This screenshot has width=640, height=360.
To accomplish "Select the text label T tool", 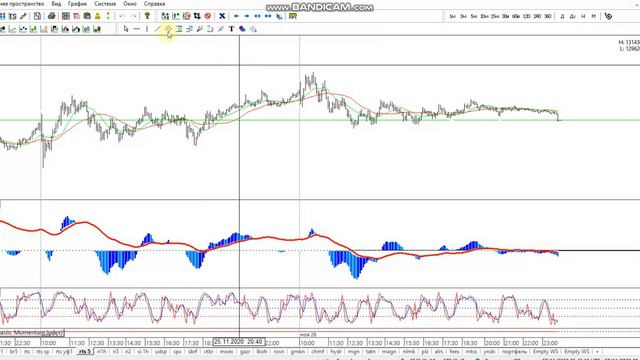I will [x=231, y=29].
